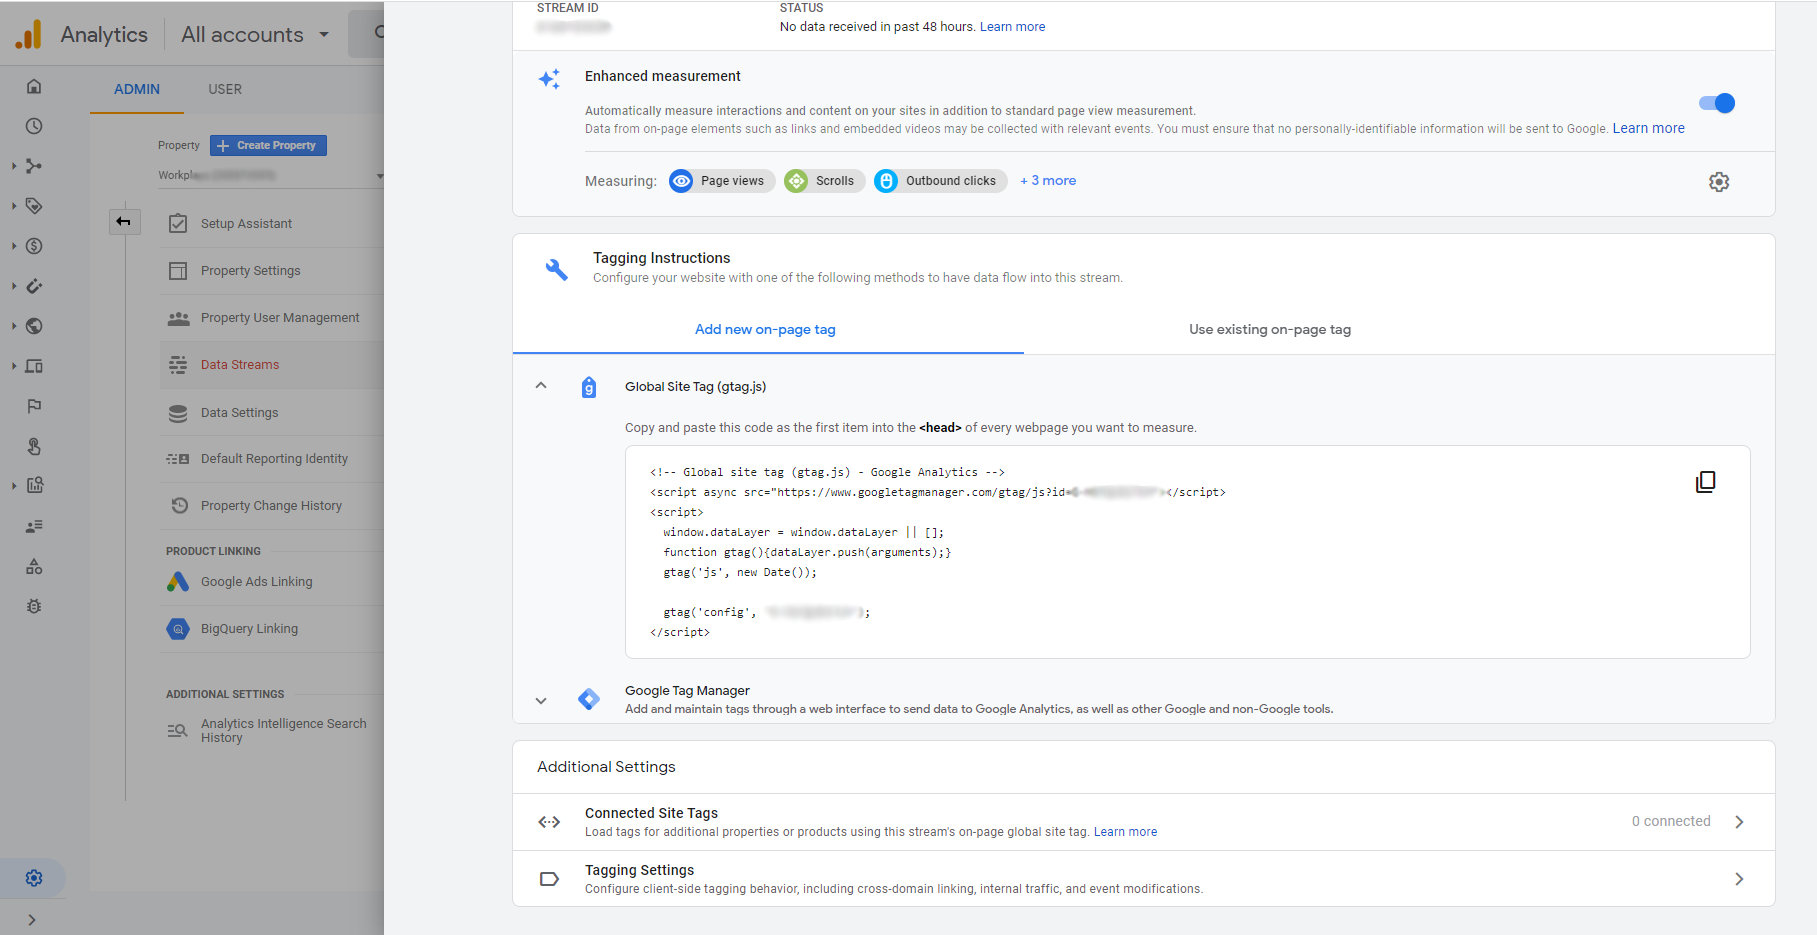Click the Admin gear icon in sidebar
The height and width of the screenshot is (935, 1817).
coord(34,878)
